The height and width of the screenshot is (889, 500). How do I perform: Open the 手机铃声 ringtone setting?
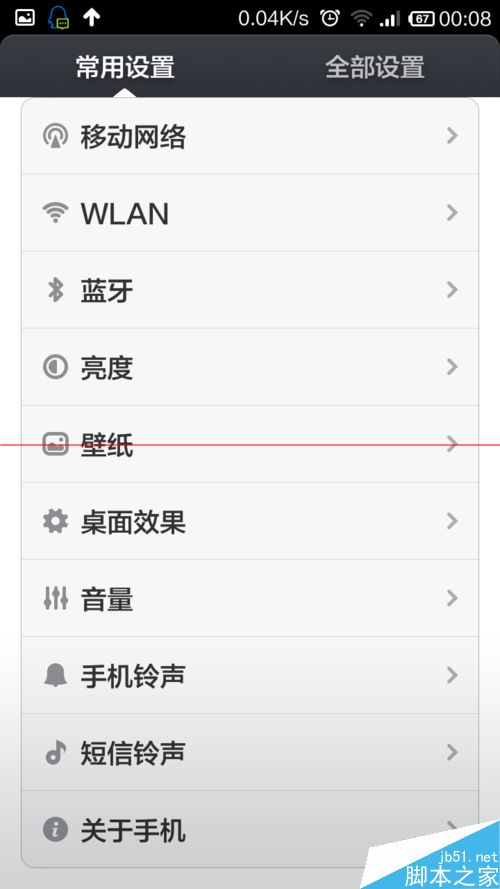(x=250, y=675)
